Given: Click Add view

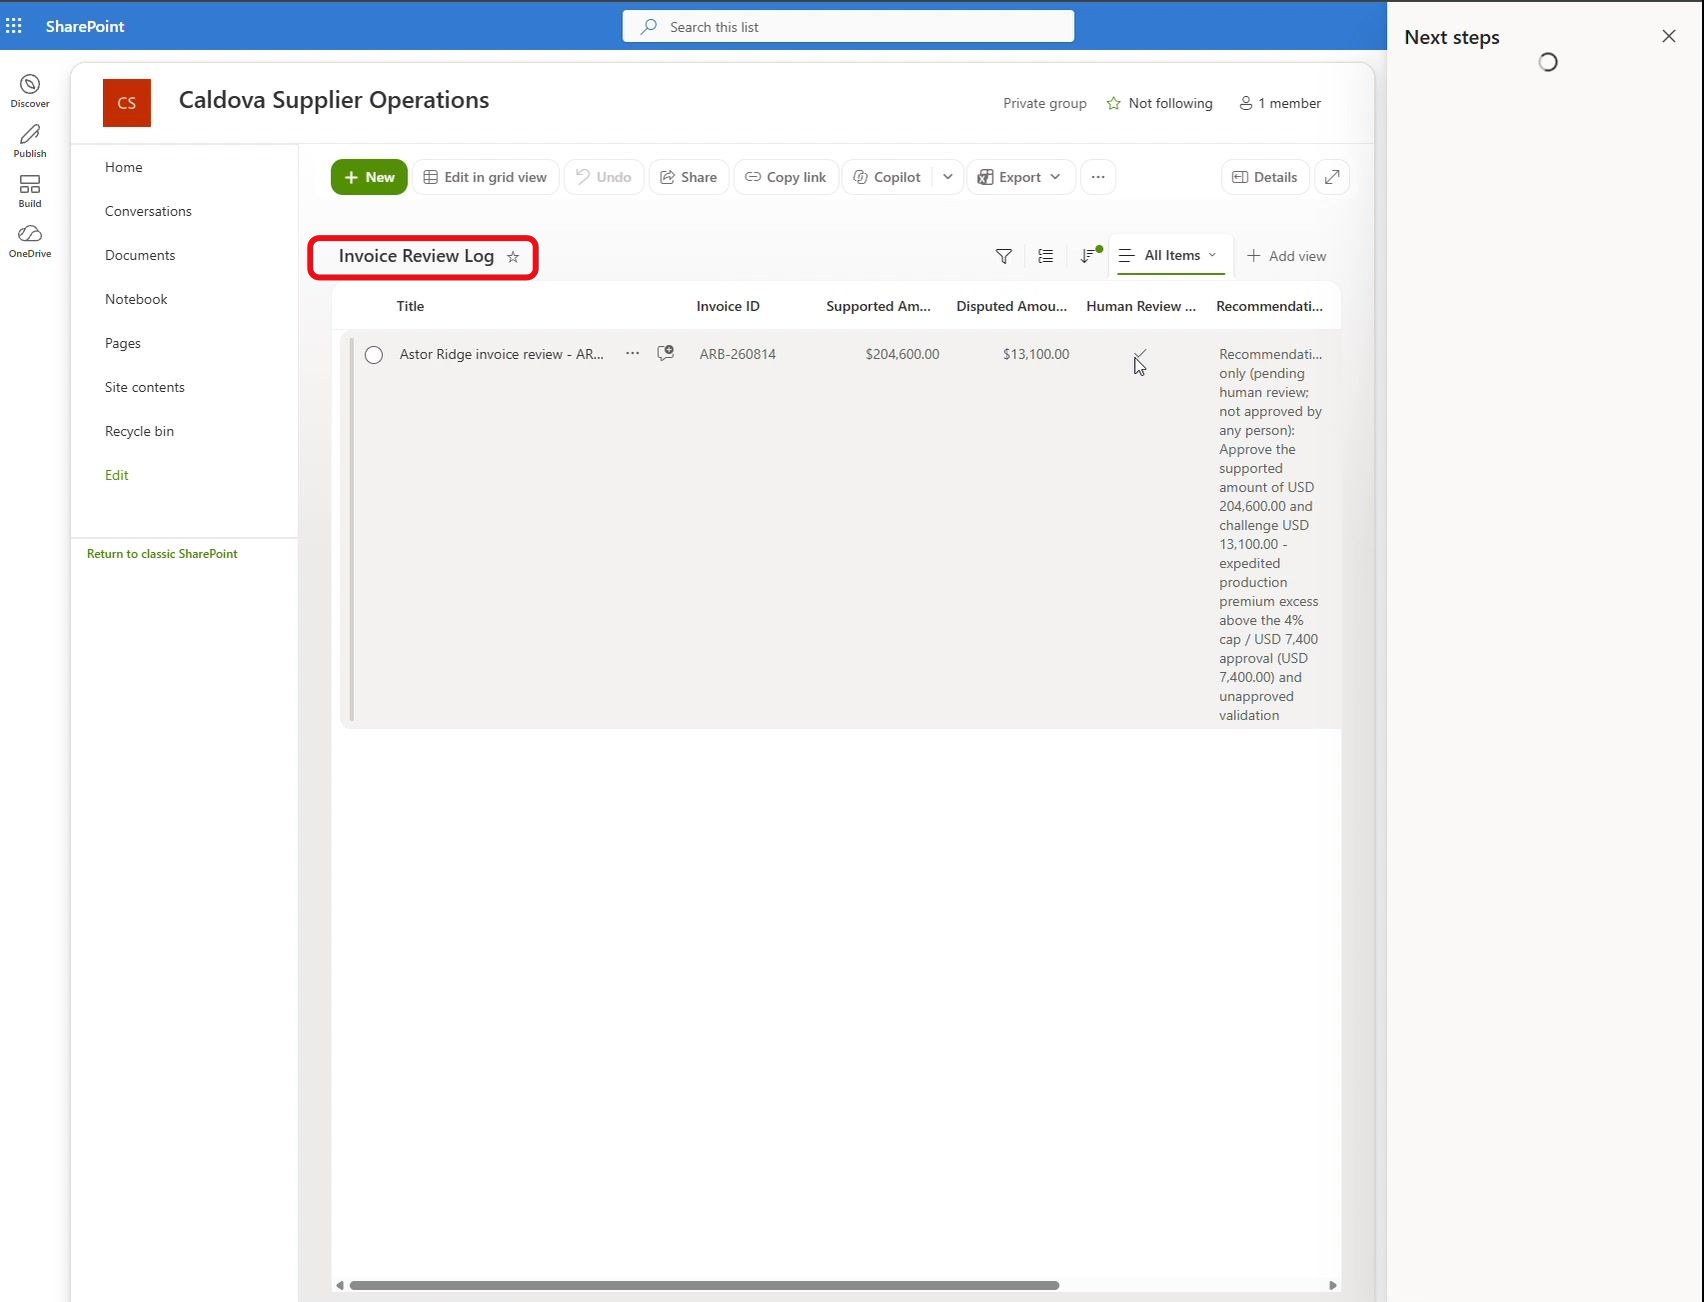Looking at the screenshot, I should click(1286, 256).
